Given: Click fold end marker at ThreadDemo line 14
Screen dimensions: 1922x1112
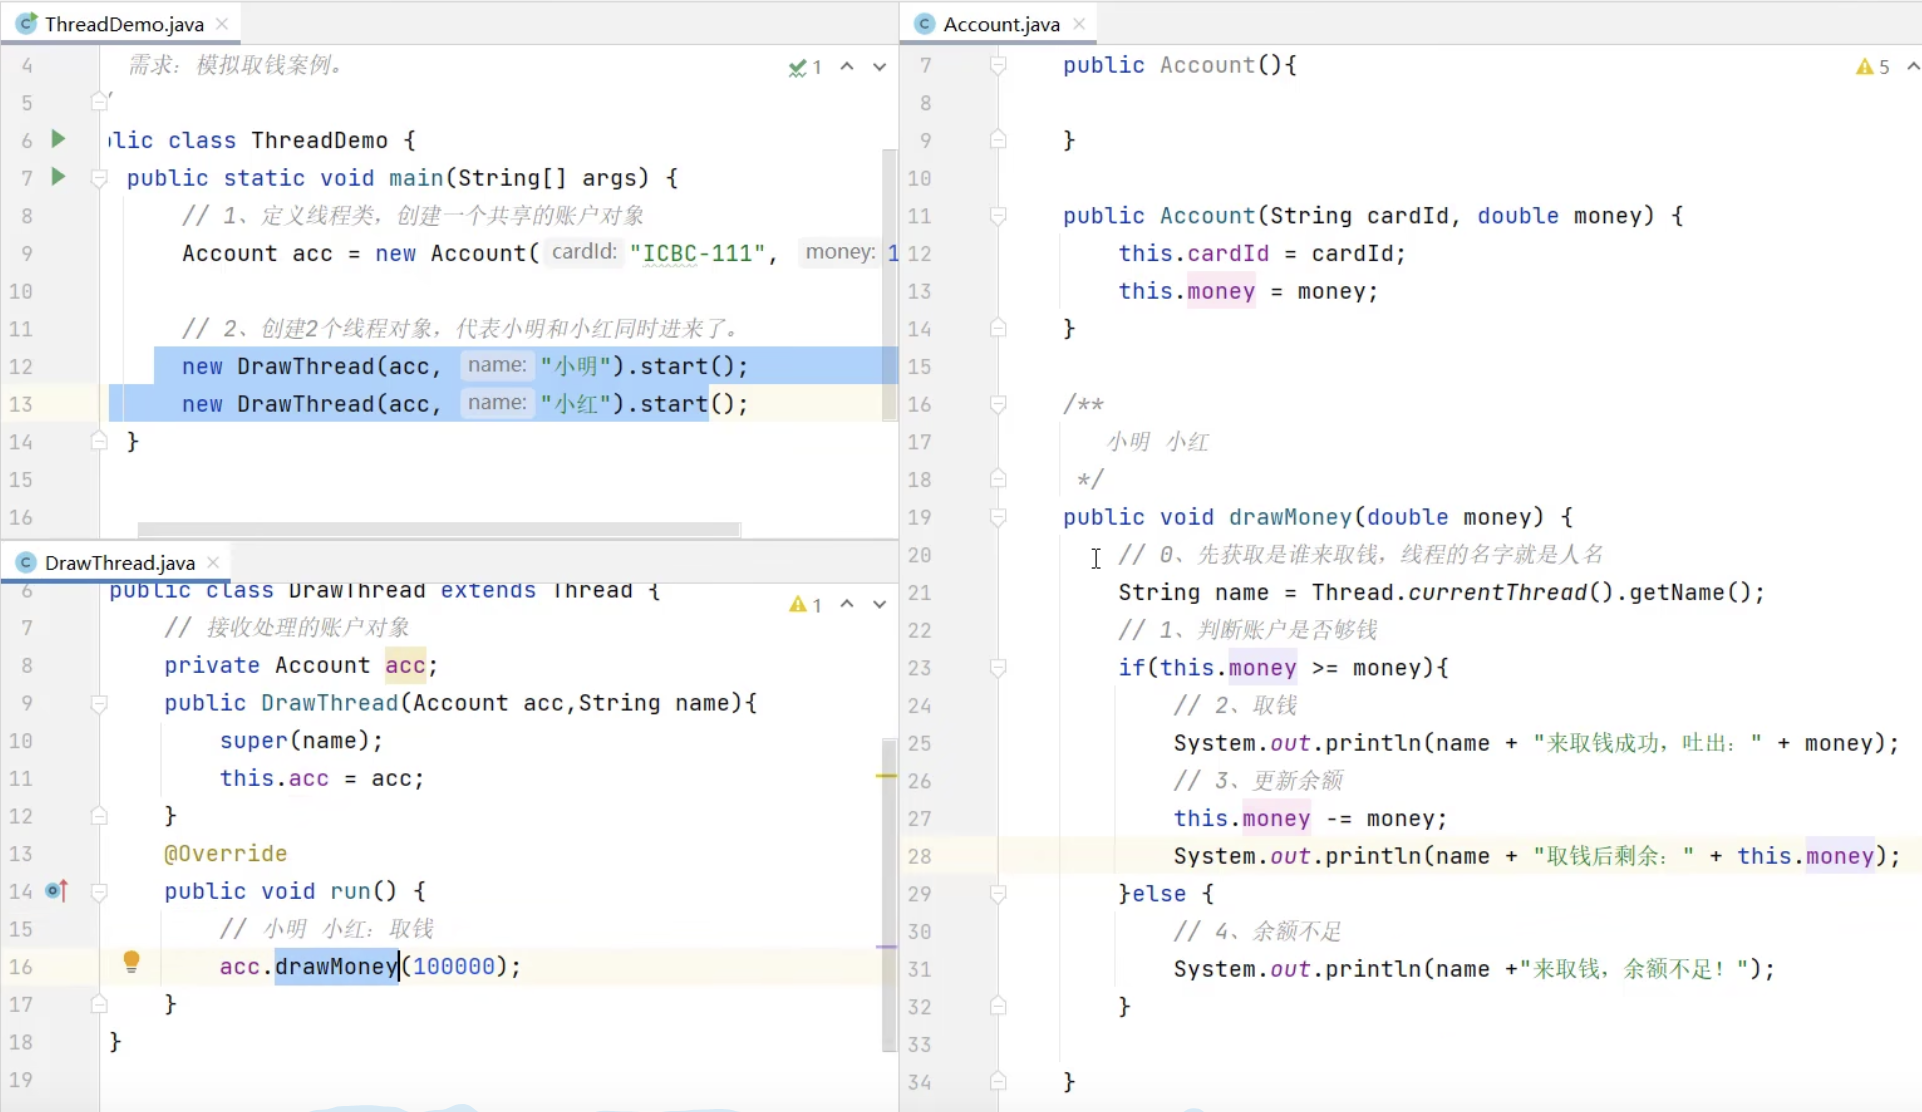Looking at the screenshot, I should point(99,441).
